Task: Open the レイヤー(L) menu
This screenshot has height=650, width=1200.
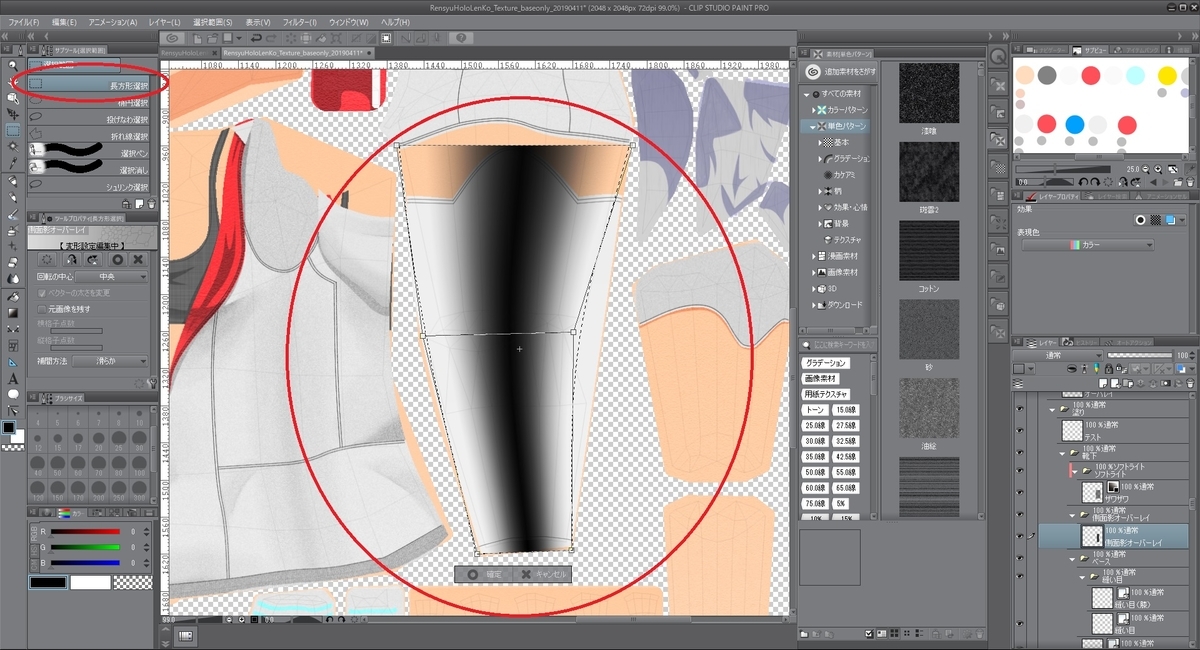Action: (163, 22)
